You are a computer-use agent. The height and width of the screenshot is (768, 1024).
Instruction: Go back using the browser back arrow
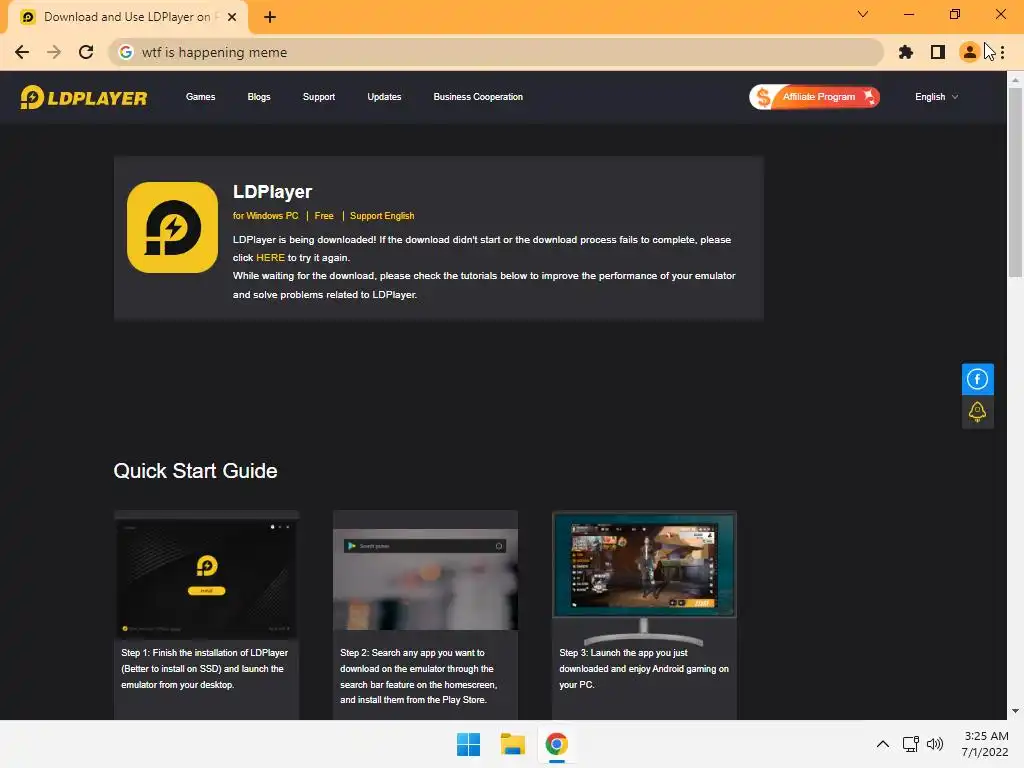click(x=22, y=52)
